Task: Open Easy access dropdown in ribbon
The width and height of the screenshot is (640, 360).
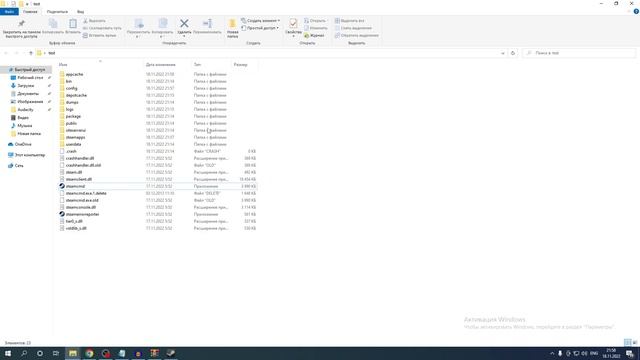Action: (260, 28)
